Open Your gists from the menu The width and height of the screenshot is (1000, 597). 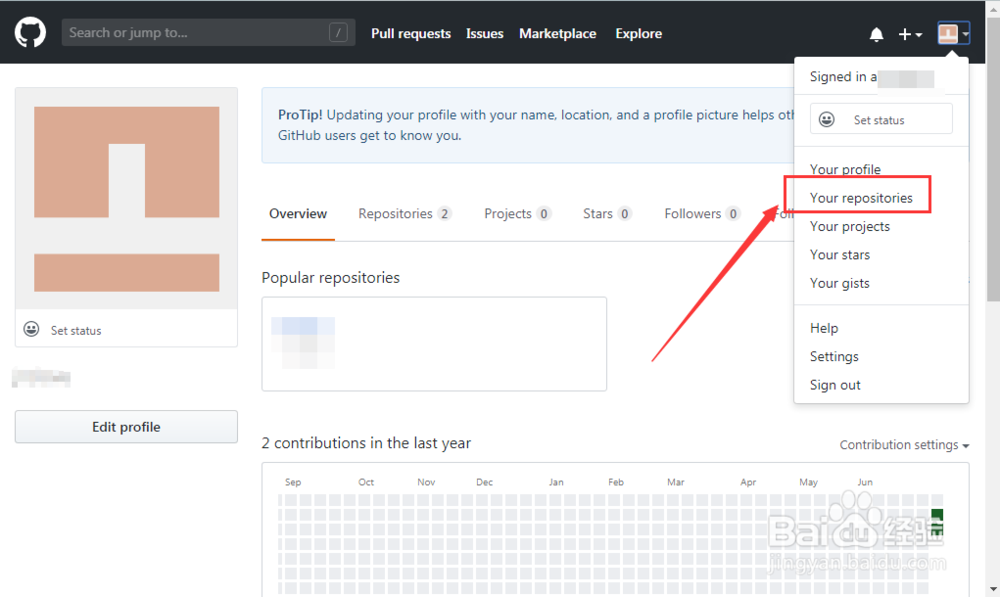(x=839, y=283)
